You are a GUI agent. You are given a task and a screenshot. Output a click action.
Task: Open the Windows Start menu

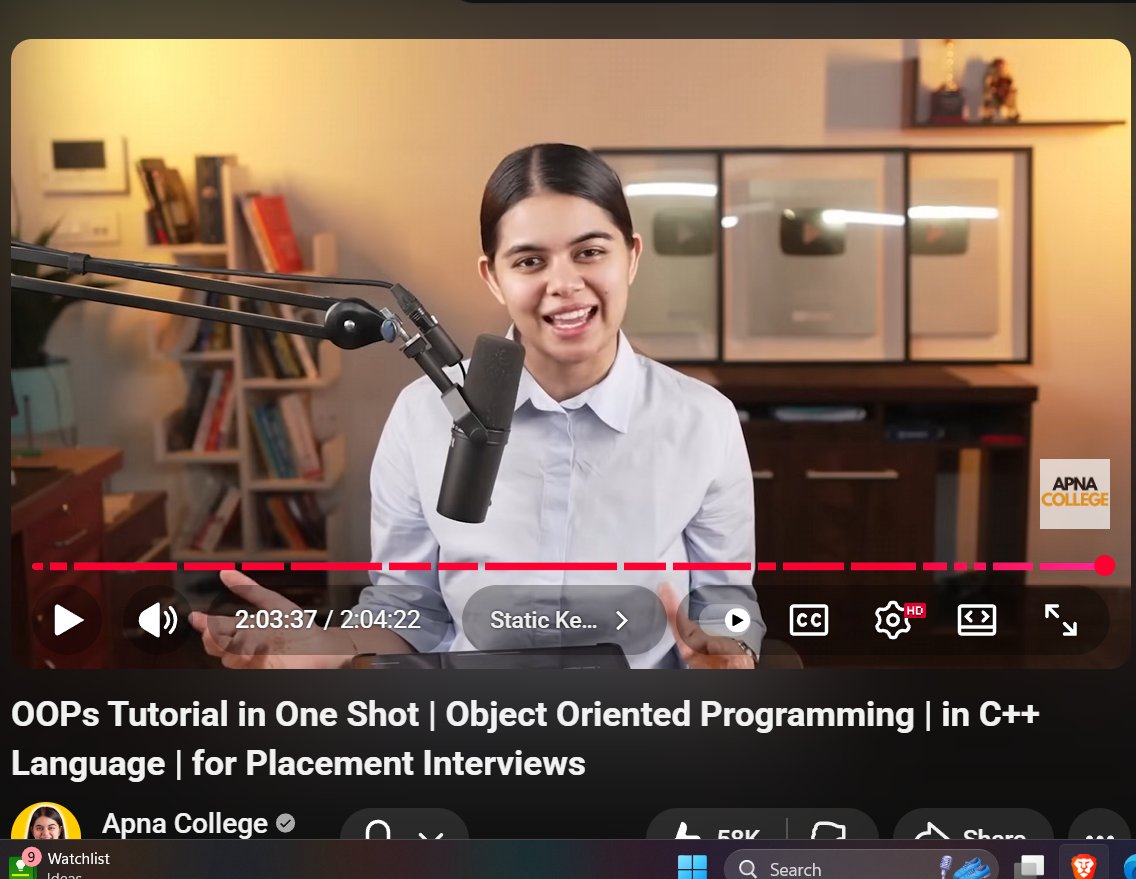click(692, 867)
